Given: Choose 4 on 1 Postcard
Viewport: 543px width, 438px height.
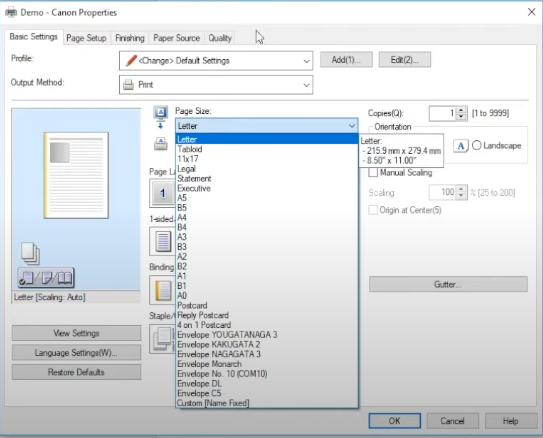Looking at the screenshot, I should pyautogui.click(x=267, y=325).
